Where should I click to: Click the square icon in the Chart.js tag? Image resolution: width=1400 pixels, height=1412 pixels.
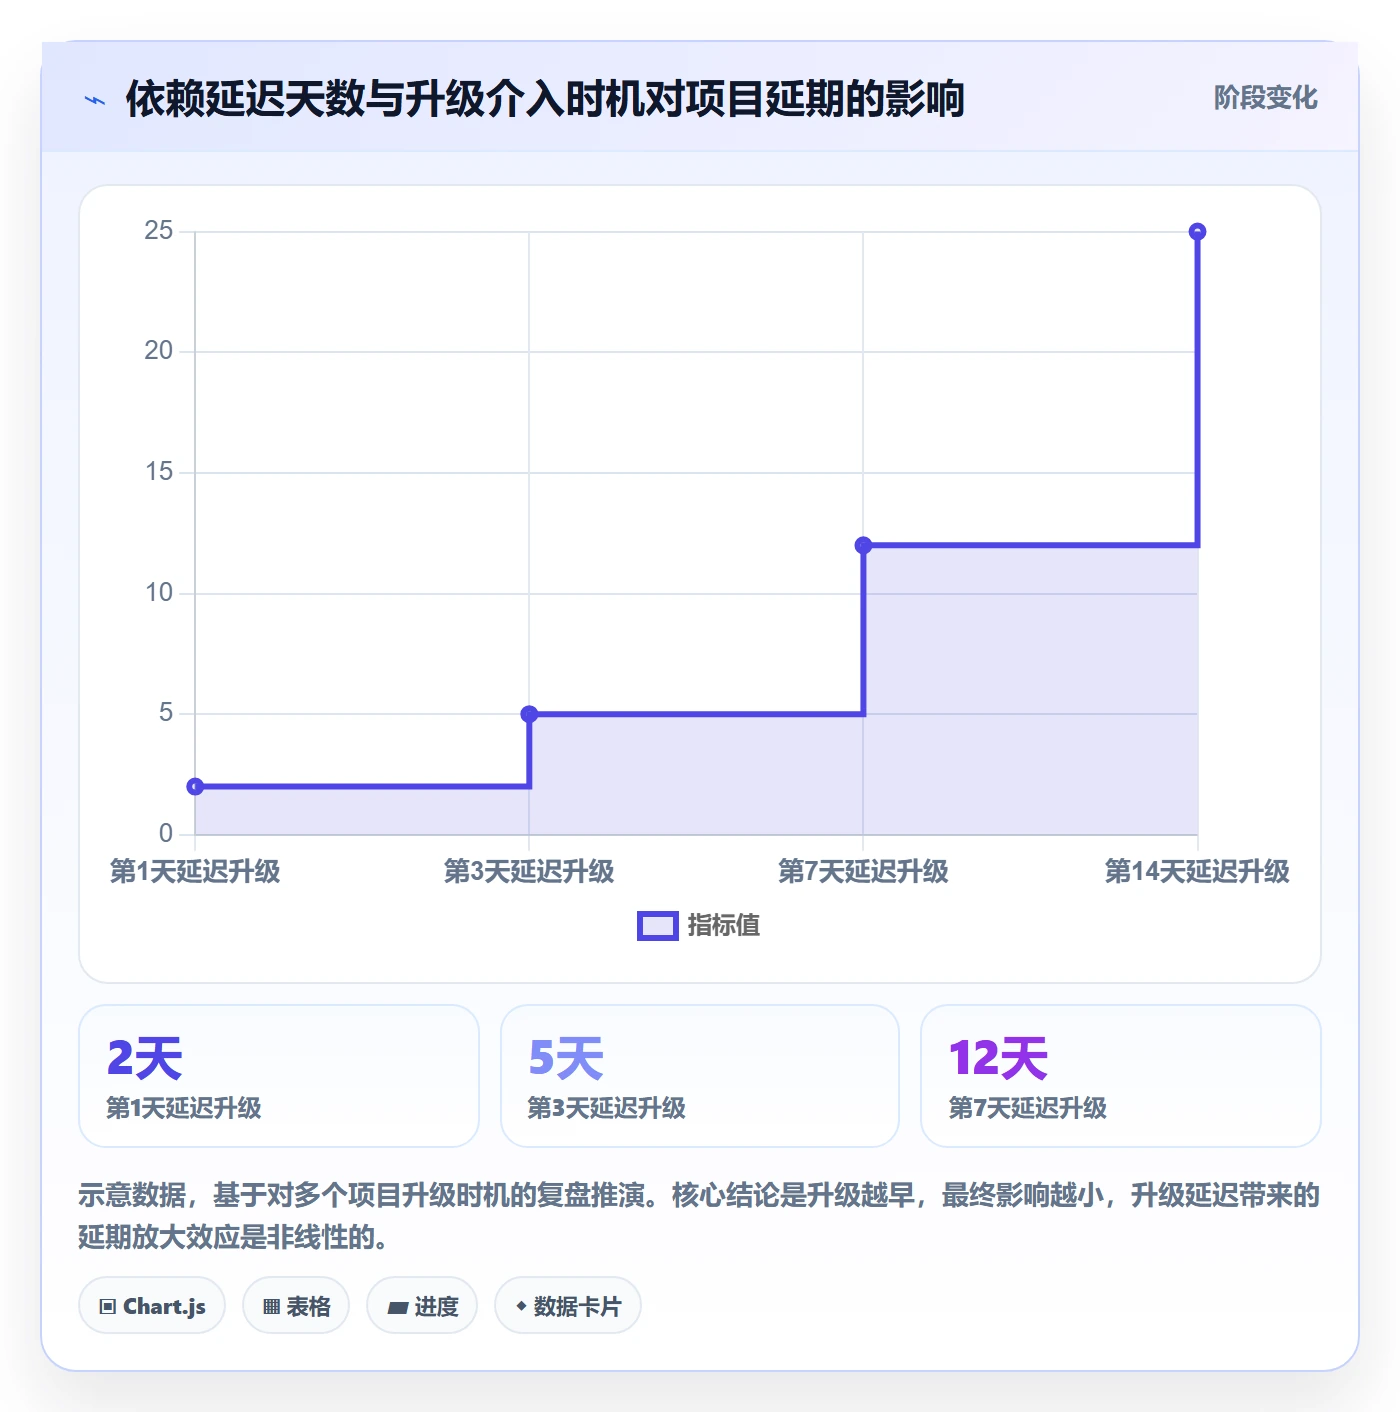coord(108,1306)
